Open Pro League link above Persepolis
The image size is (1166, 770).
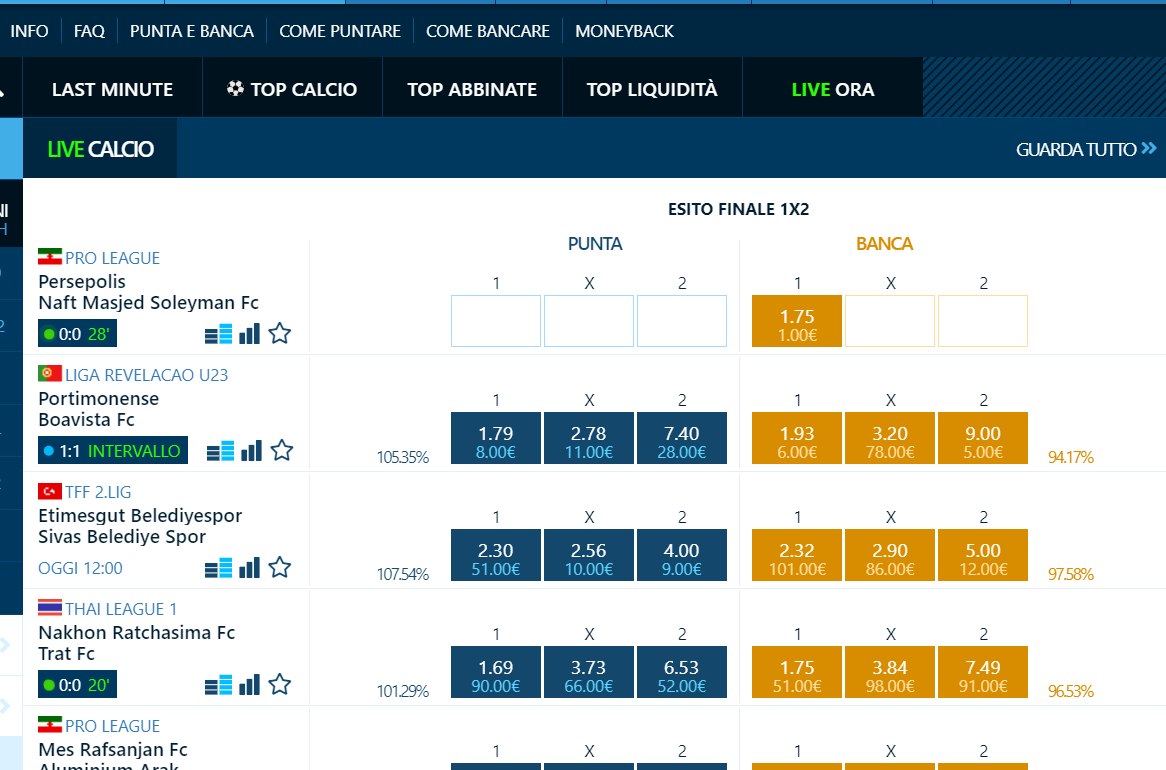[x=112, y=258]
